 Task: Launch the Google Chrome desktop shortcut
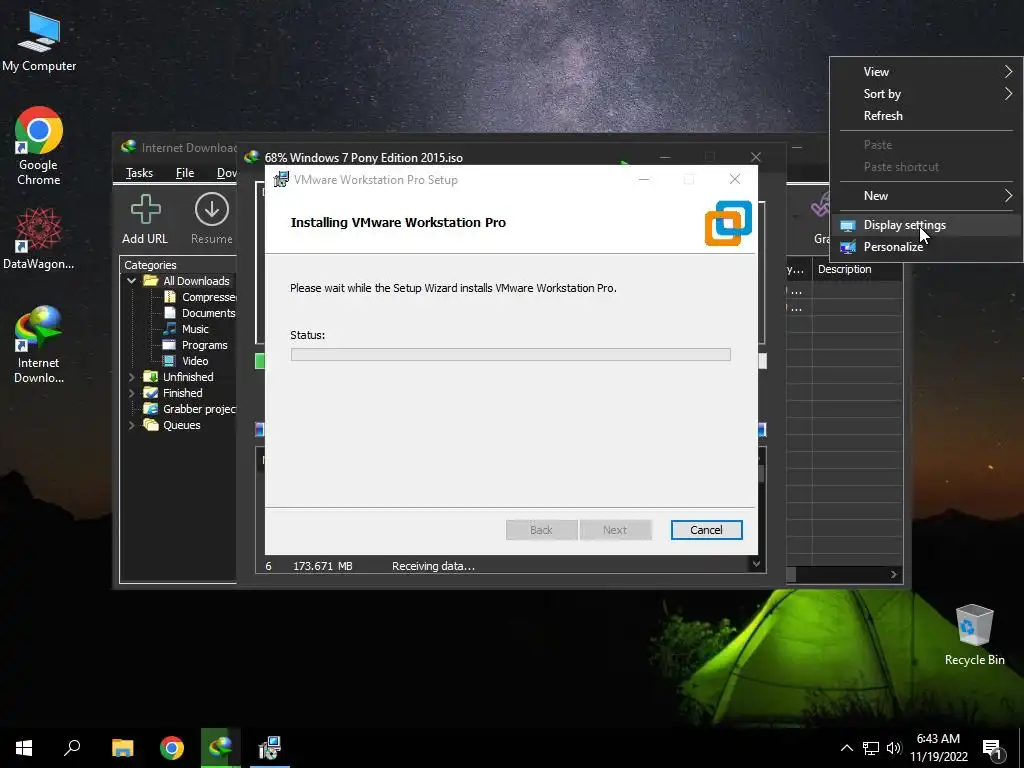coord(39,145)
